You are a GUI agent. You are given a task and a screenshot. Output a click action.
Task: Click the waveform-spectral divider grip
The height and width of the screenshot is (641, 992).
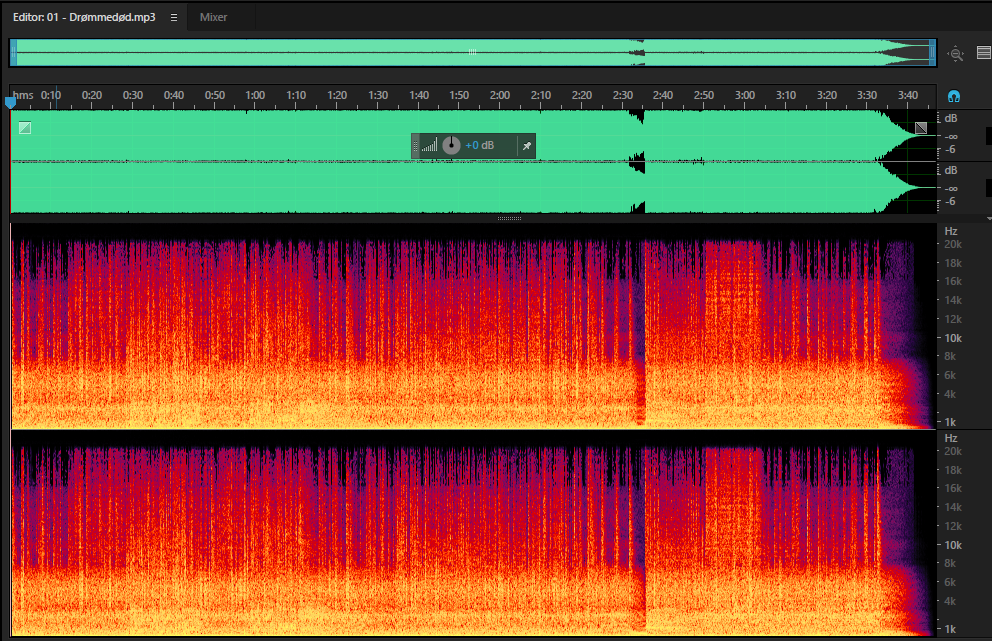(x=509, y=218)
